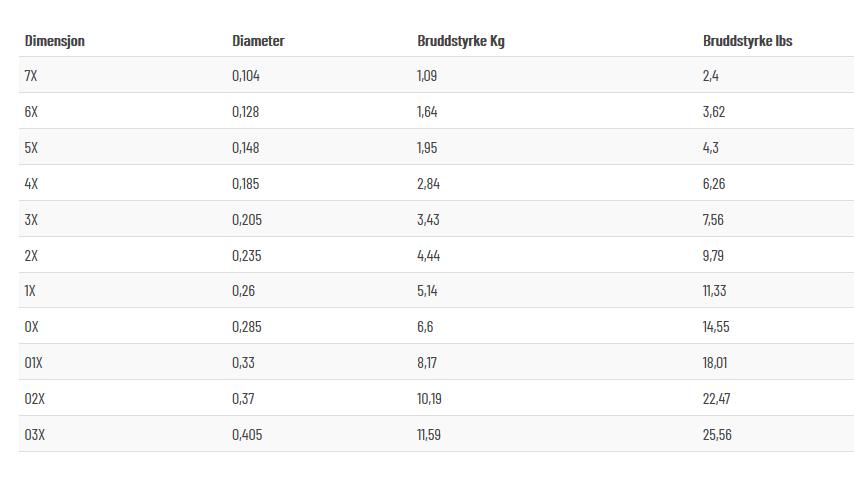The width and height of the screenshot is (854, 485).
Task: Select the 4X row label
Action: tap(31, 184)
